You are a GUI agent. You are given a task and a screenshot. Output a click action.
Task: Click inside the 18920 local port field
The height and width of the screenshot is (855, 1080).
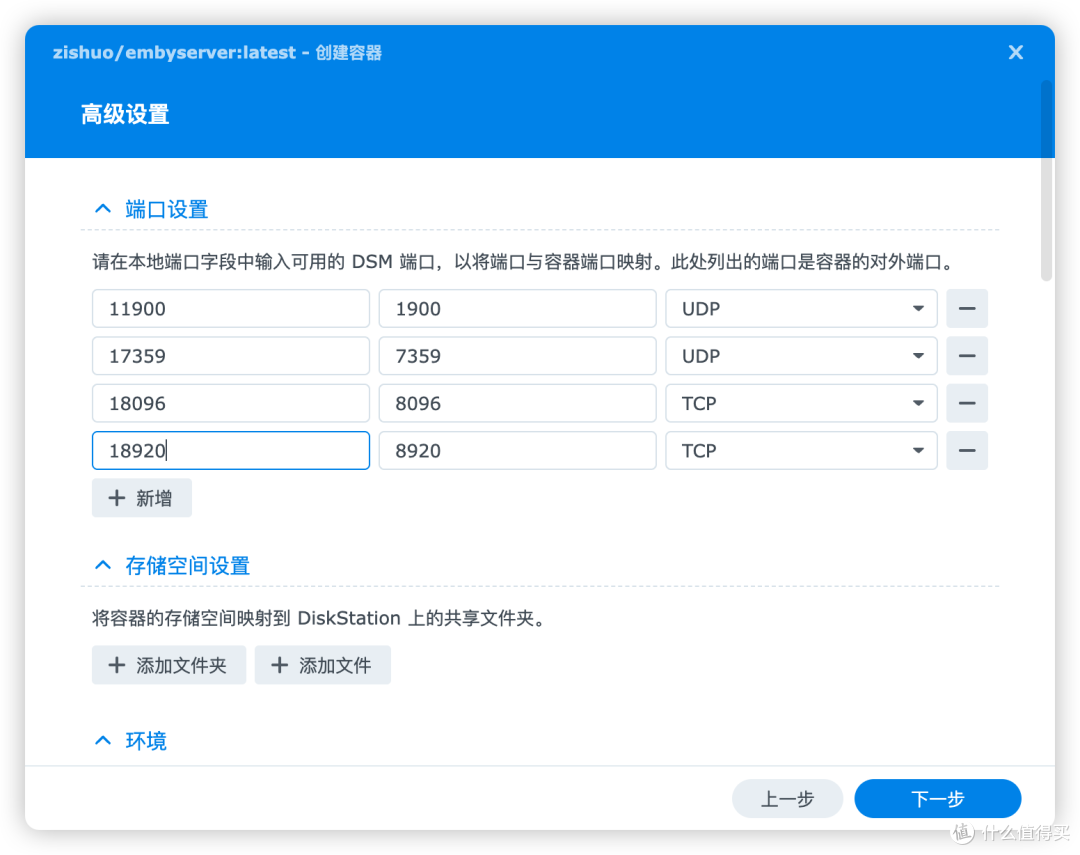(230, 450)
